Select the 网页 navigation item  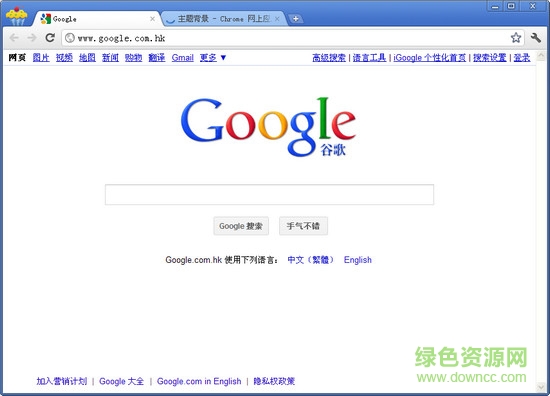17,58
